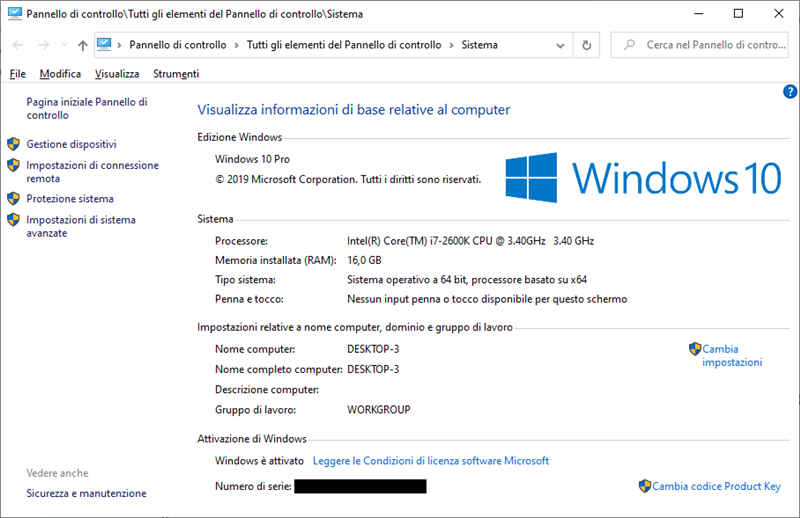Screen dimensions: 800x518
Task: Open Leggere le Condizioni di licenza link
Action: (x=431, y=461)
